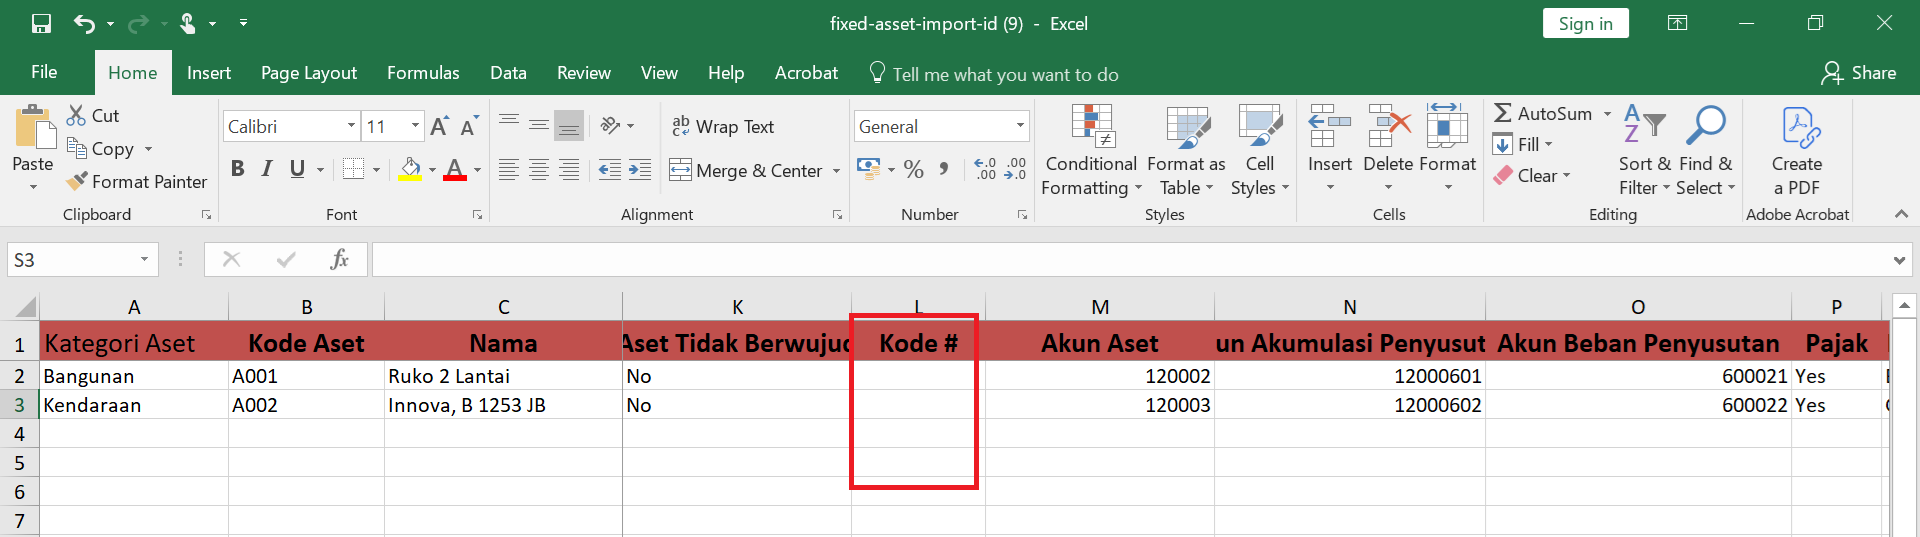Click the Cut scissors icon
The image size is (1920, 537).
(76, 116)
